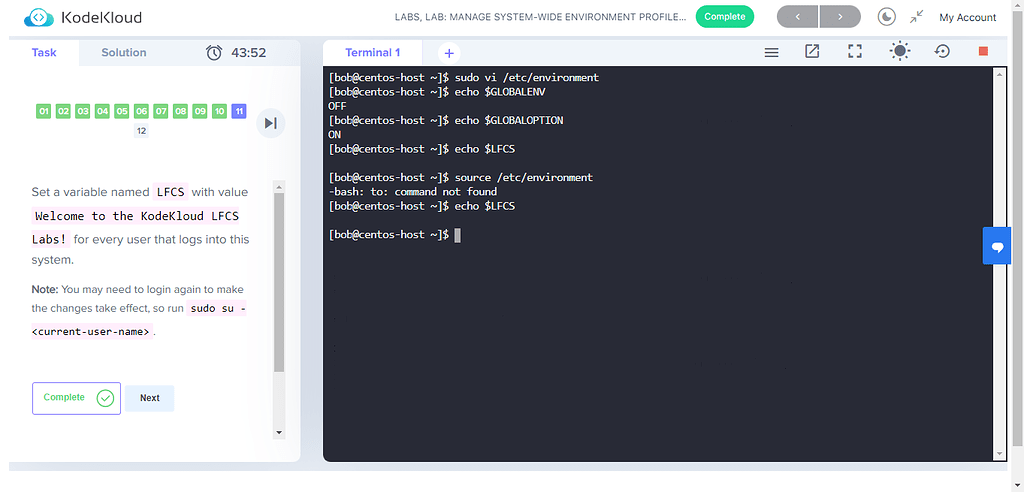
Task: Click the 'sudo su -' command in note
Action: pyautogui.click(x=217, y=308)
